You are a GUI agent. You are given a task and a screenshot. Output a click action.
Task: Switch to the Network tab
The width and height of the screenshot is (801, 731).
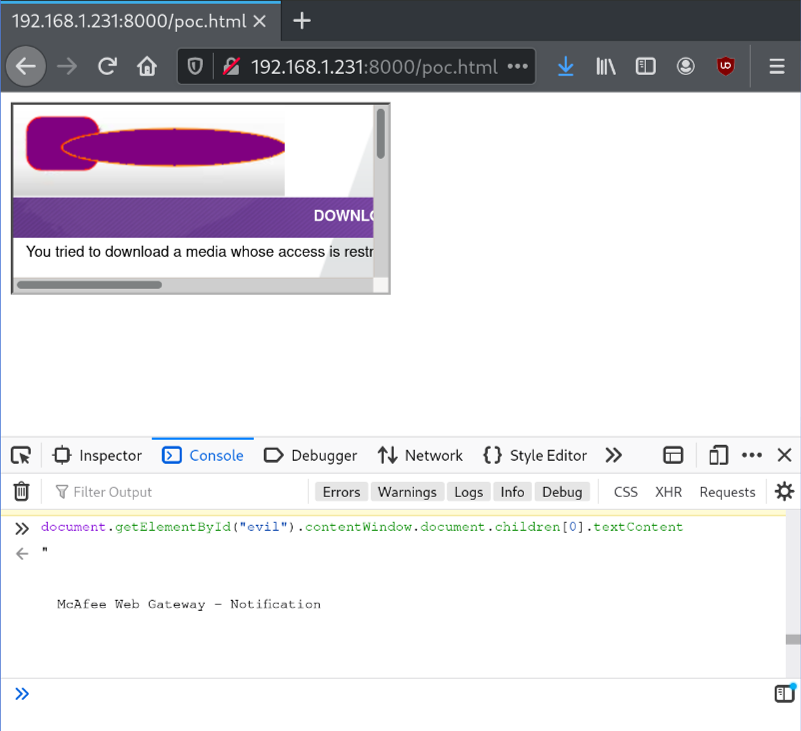pos(420,455)
